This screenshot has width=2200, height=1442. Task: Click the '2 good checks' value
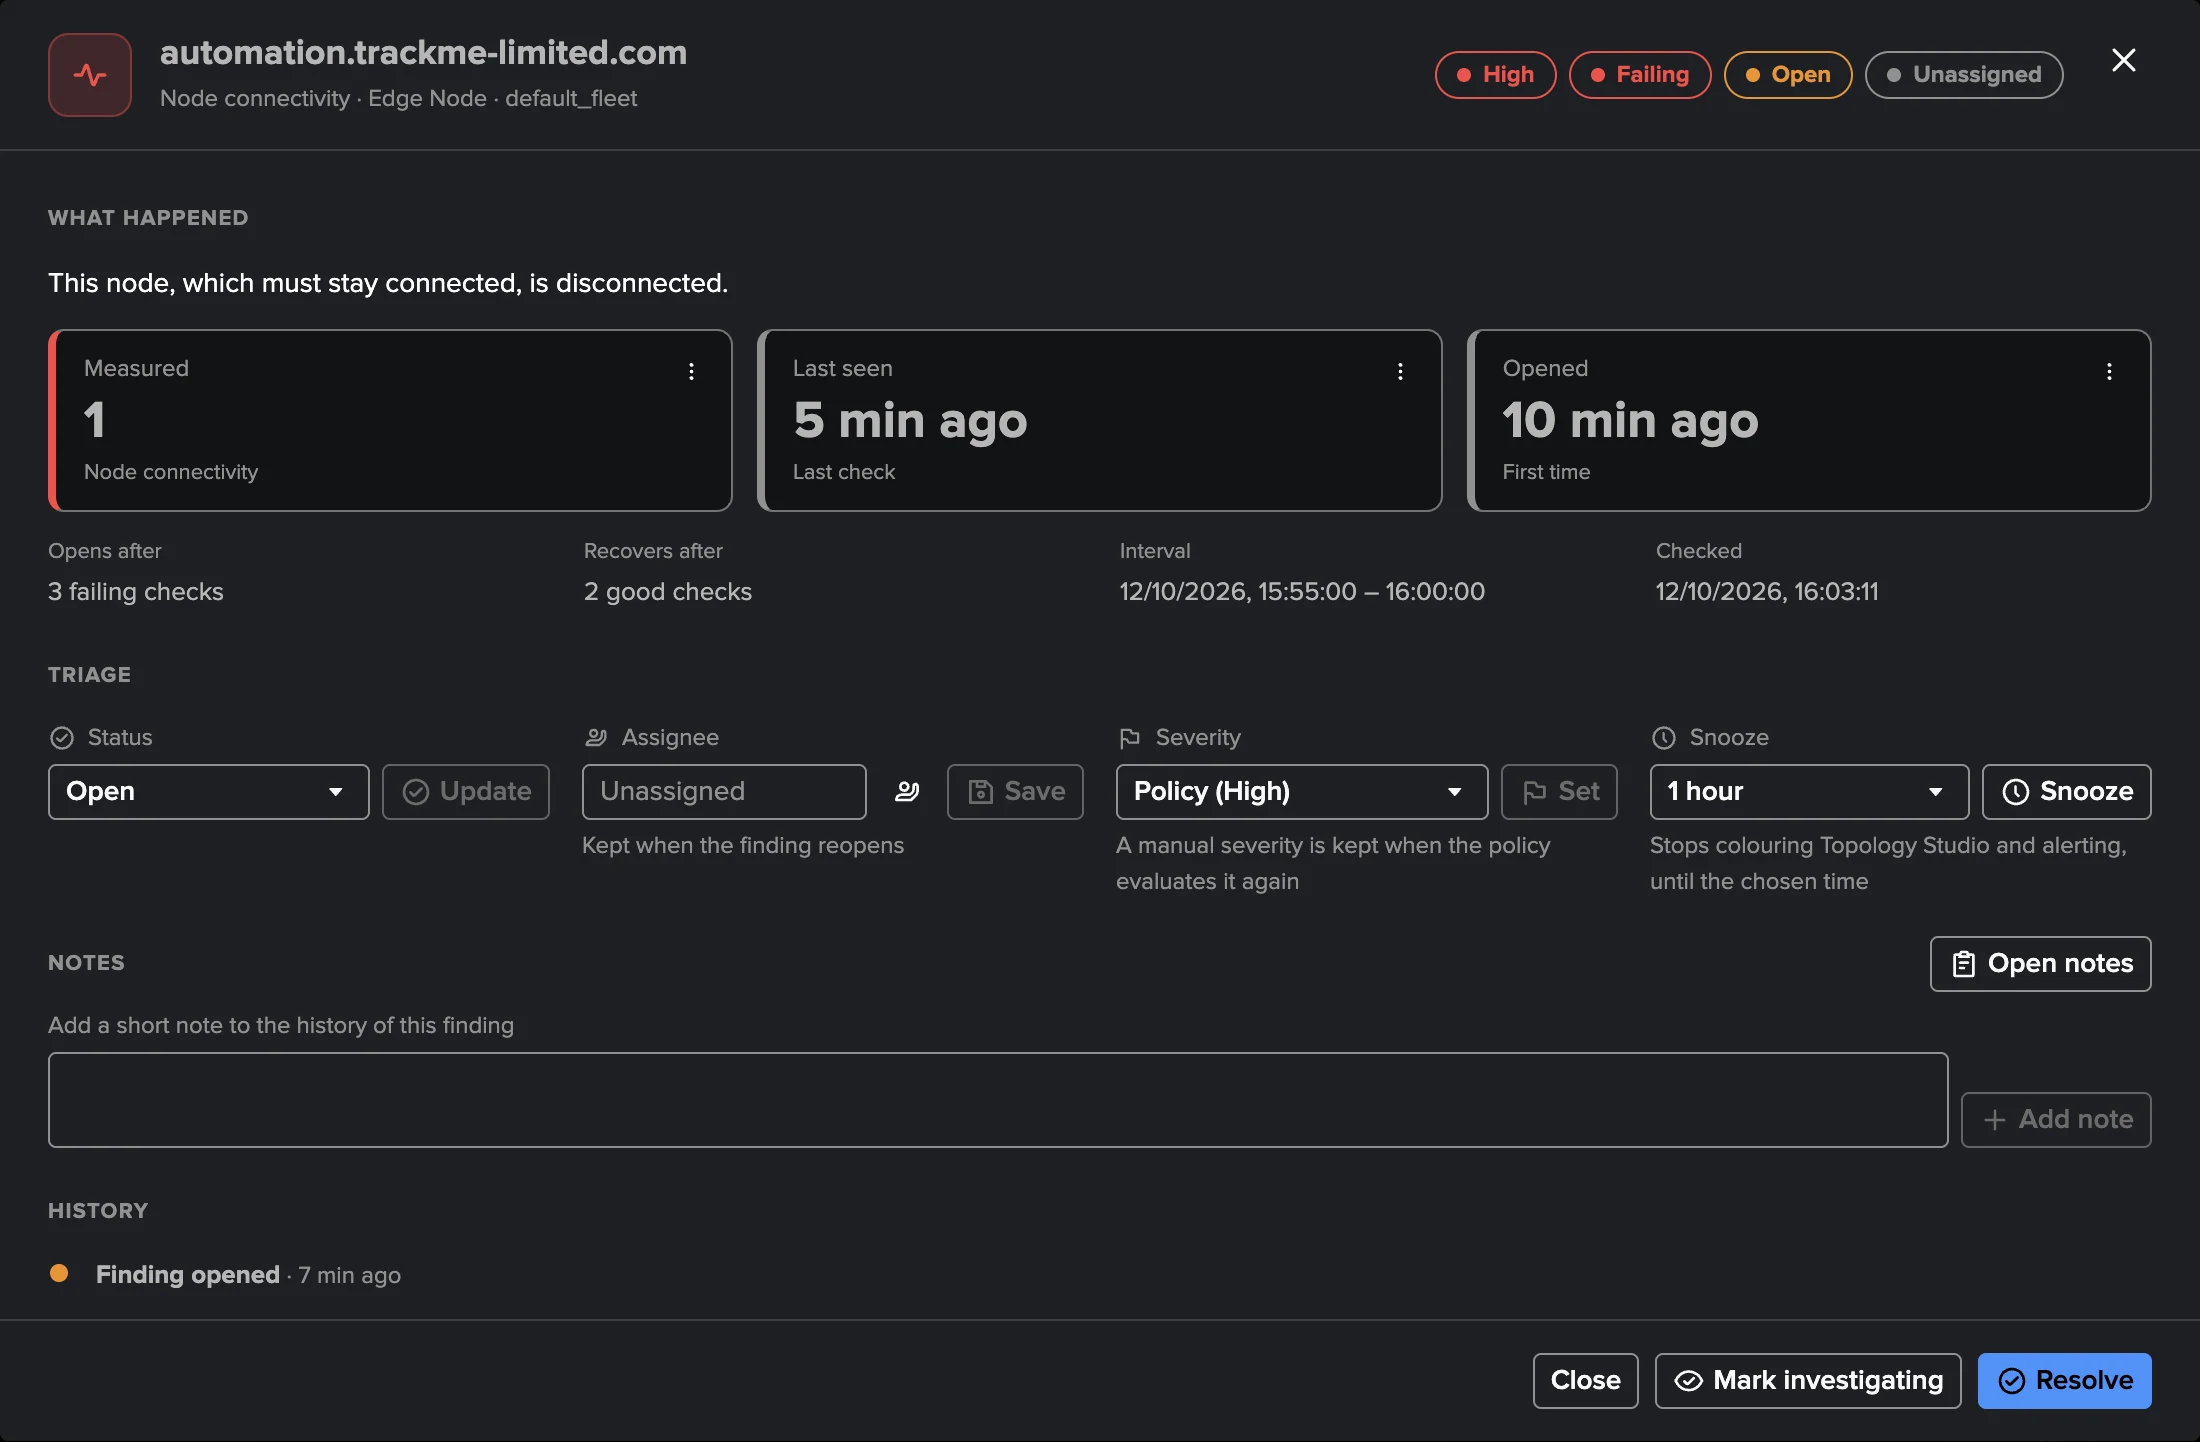668,592
